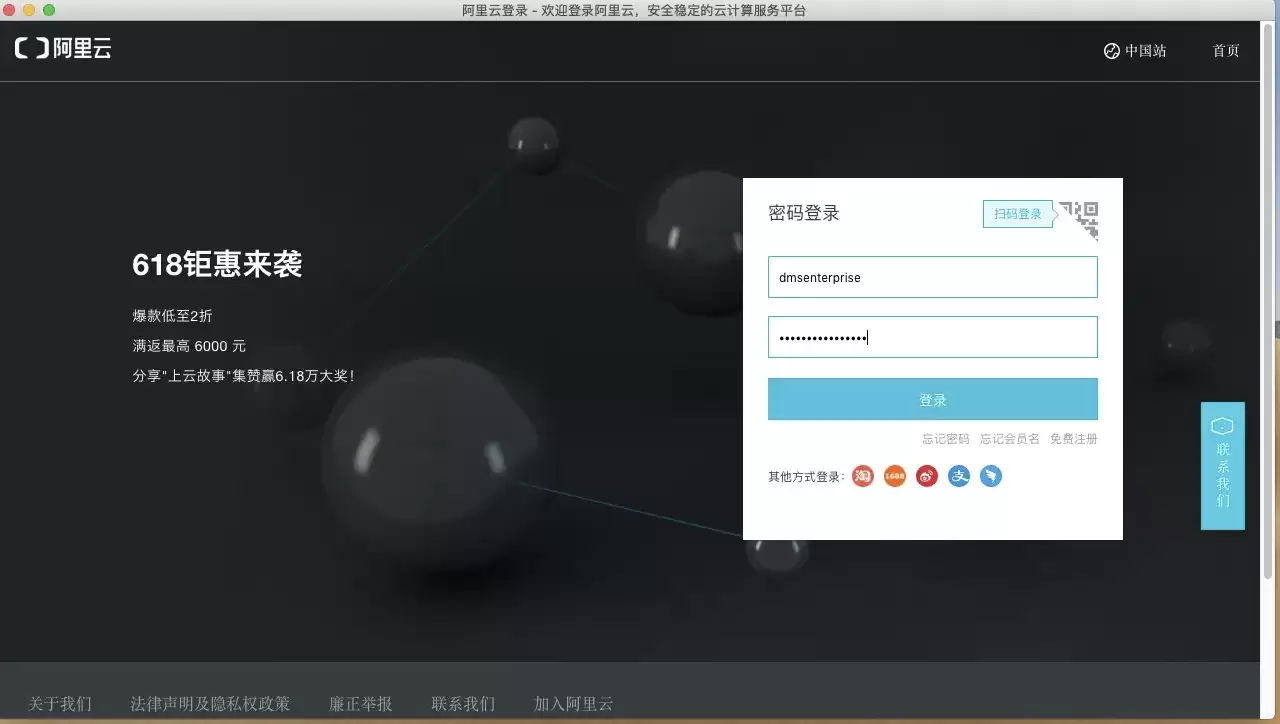Log in with the DingTalk icon
This screenshot has height=724, width=1280.
991,476
